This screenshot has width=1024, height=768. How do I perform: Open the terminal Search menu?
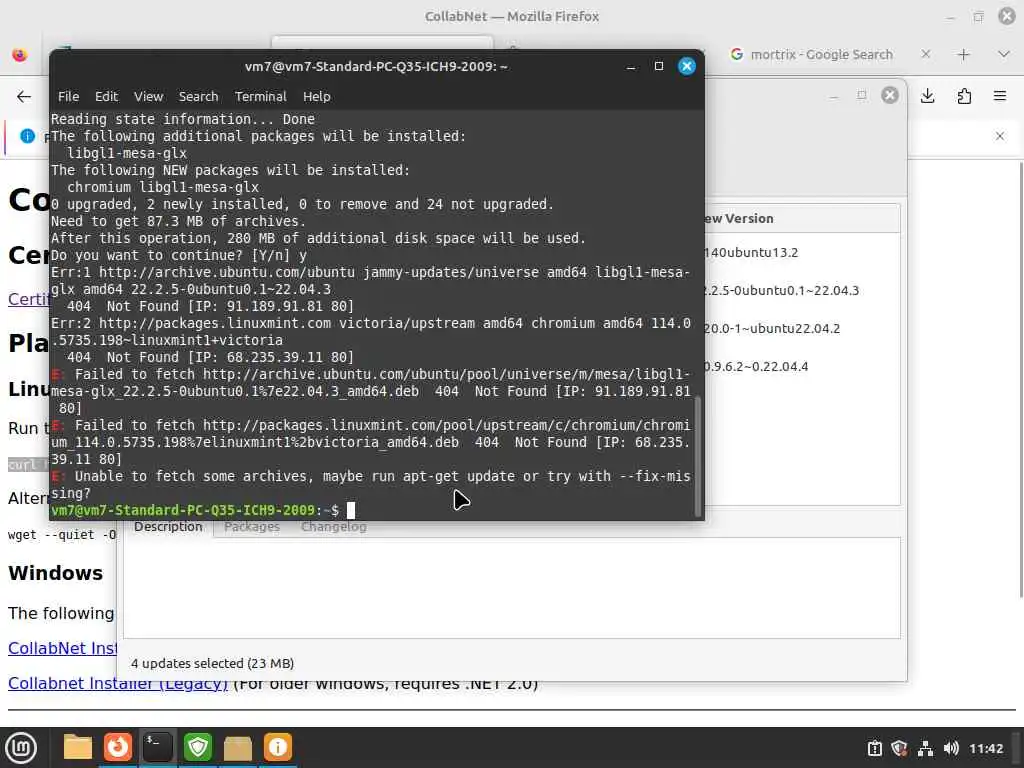[199, 97]
